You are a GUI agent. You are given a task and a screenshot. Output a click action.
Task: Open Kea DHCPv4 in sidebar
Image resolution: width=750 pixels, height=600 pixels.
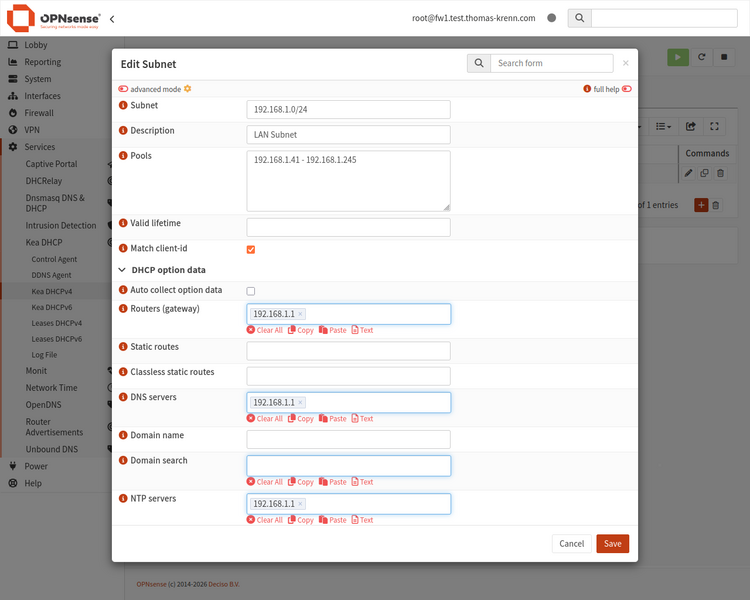pyautogui.click(x=52, y=291)
